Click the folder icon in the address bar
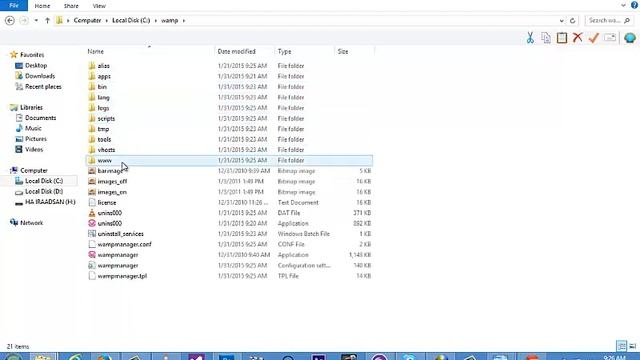 [x=60, y=20]
